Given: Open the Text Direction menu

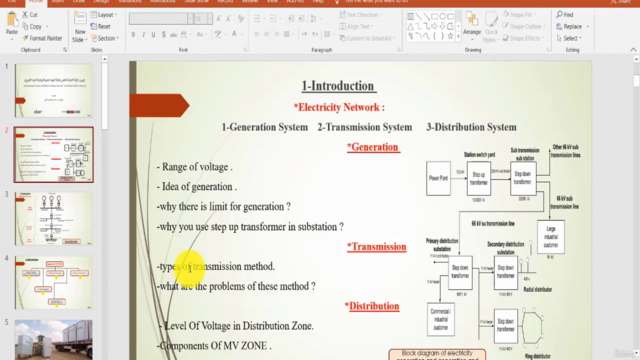Looking at the screenshot, I should pos(361,15).
